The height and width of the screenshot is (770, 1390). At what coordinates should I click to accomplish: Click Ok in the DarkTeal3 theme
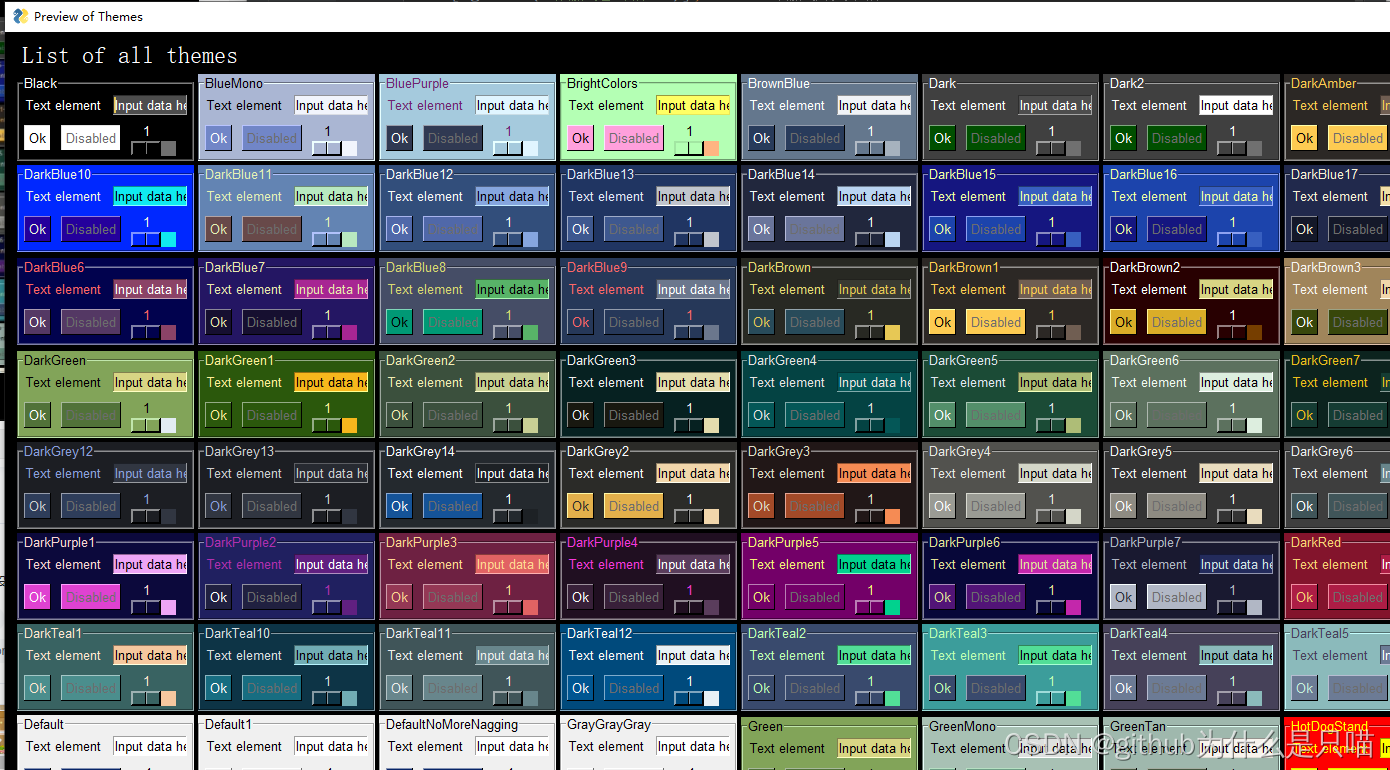point(943,688)
